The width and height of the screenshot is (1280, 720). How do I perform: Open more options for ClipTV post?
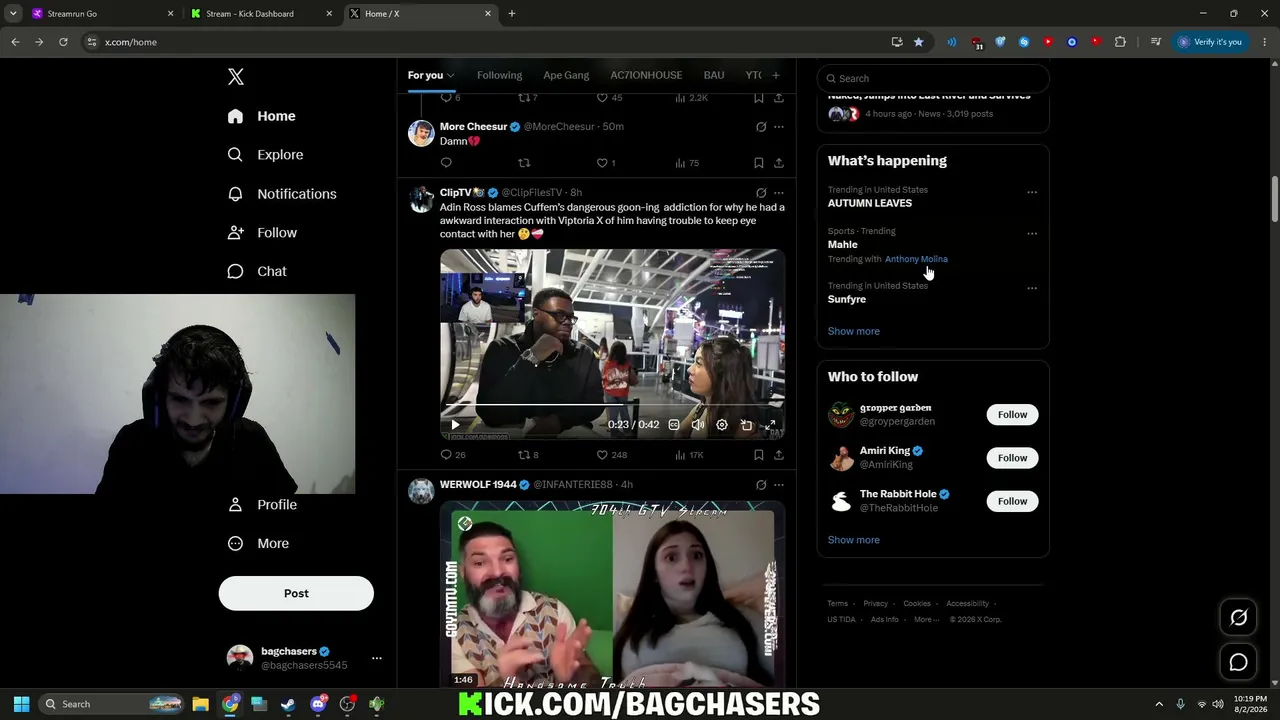tap(779, 193)
